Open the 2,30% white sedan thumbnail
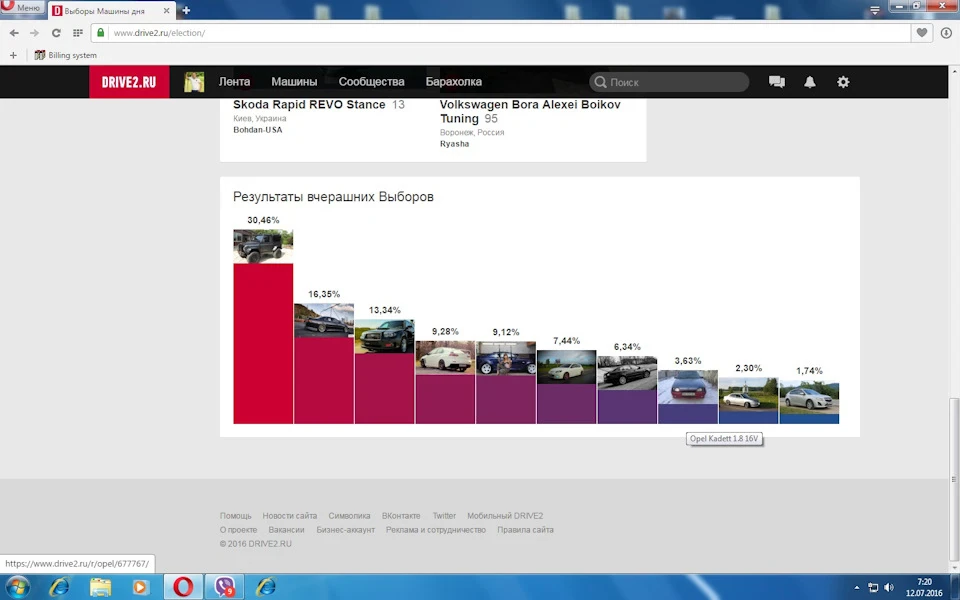This screenshot has width=960, height=600. [748, 394]
